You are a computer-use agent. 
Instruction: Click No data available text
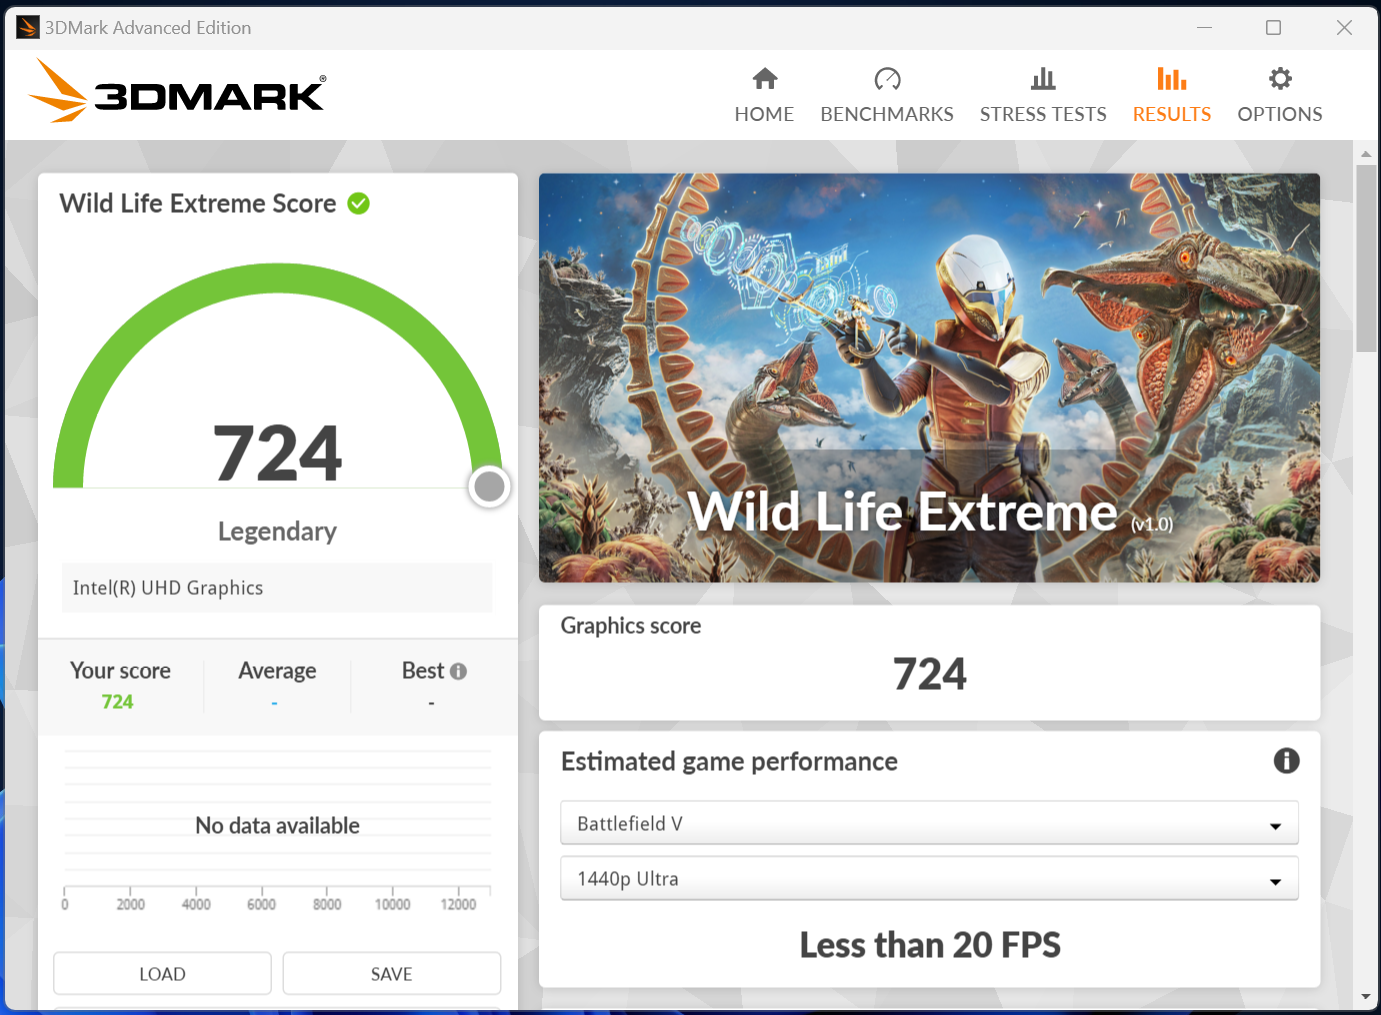click(x=277, y=826)
